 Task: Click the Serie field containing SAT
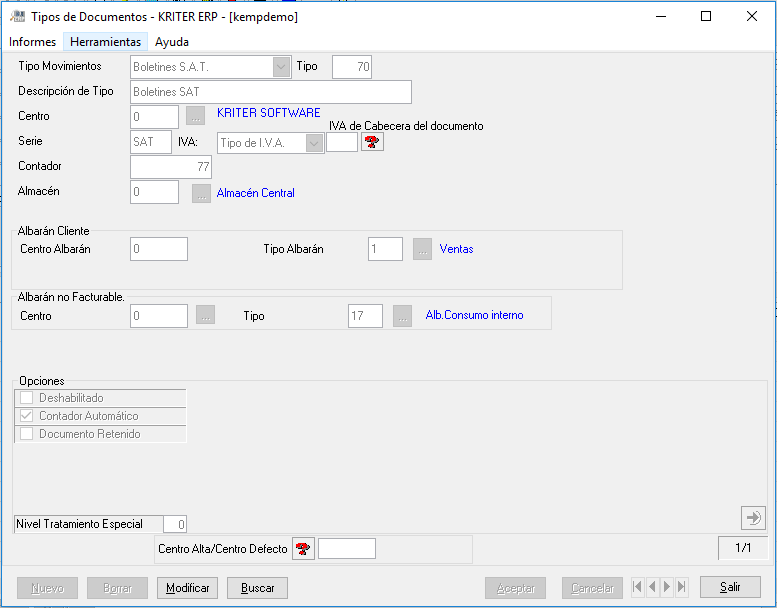point(151,142)
